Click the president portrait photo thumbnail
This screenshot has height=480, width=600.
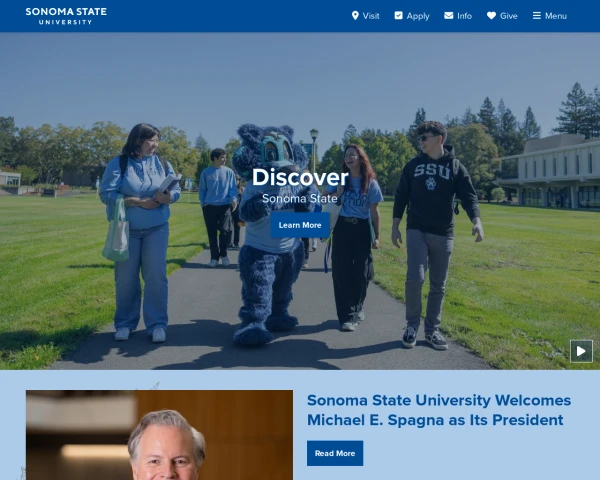[160, 435]
